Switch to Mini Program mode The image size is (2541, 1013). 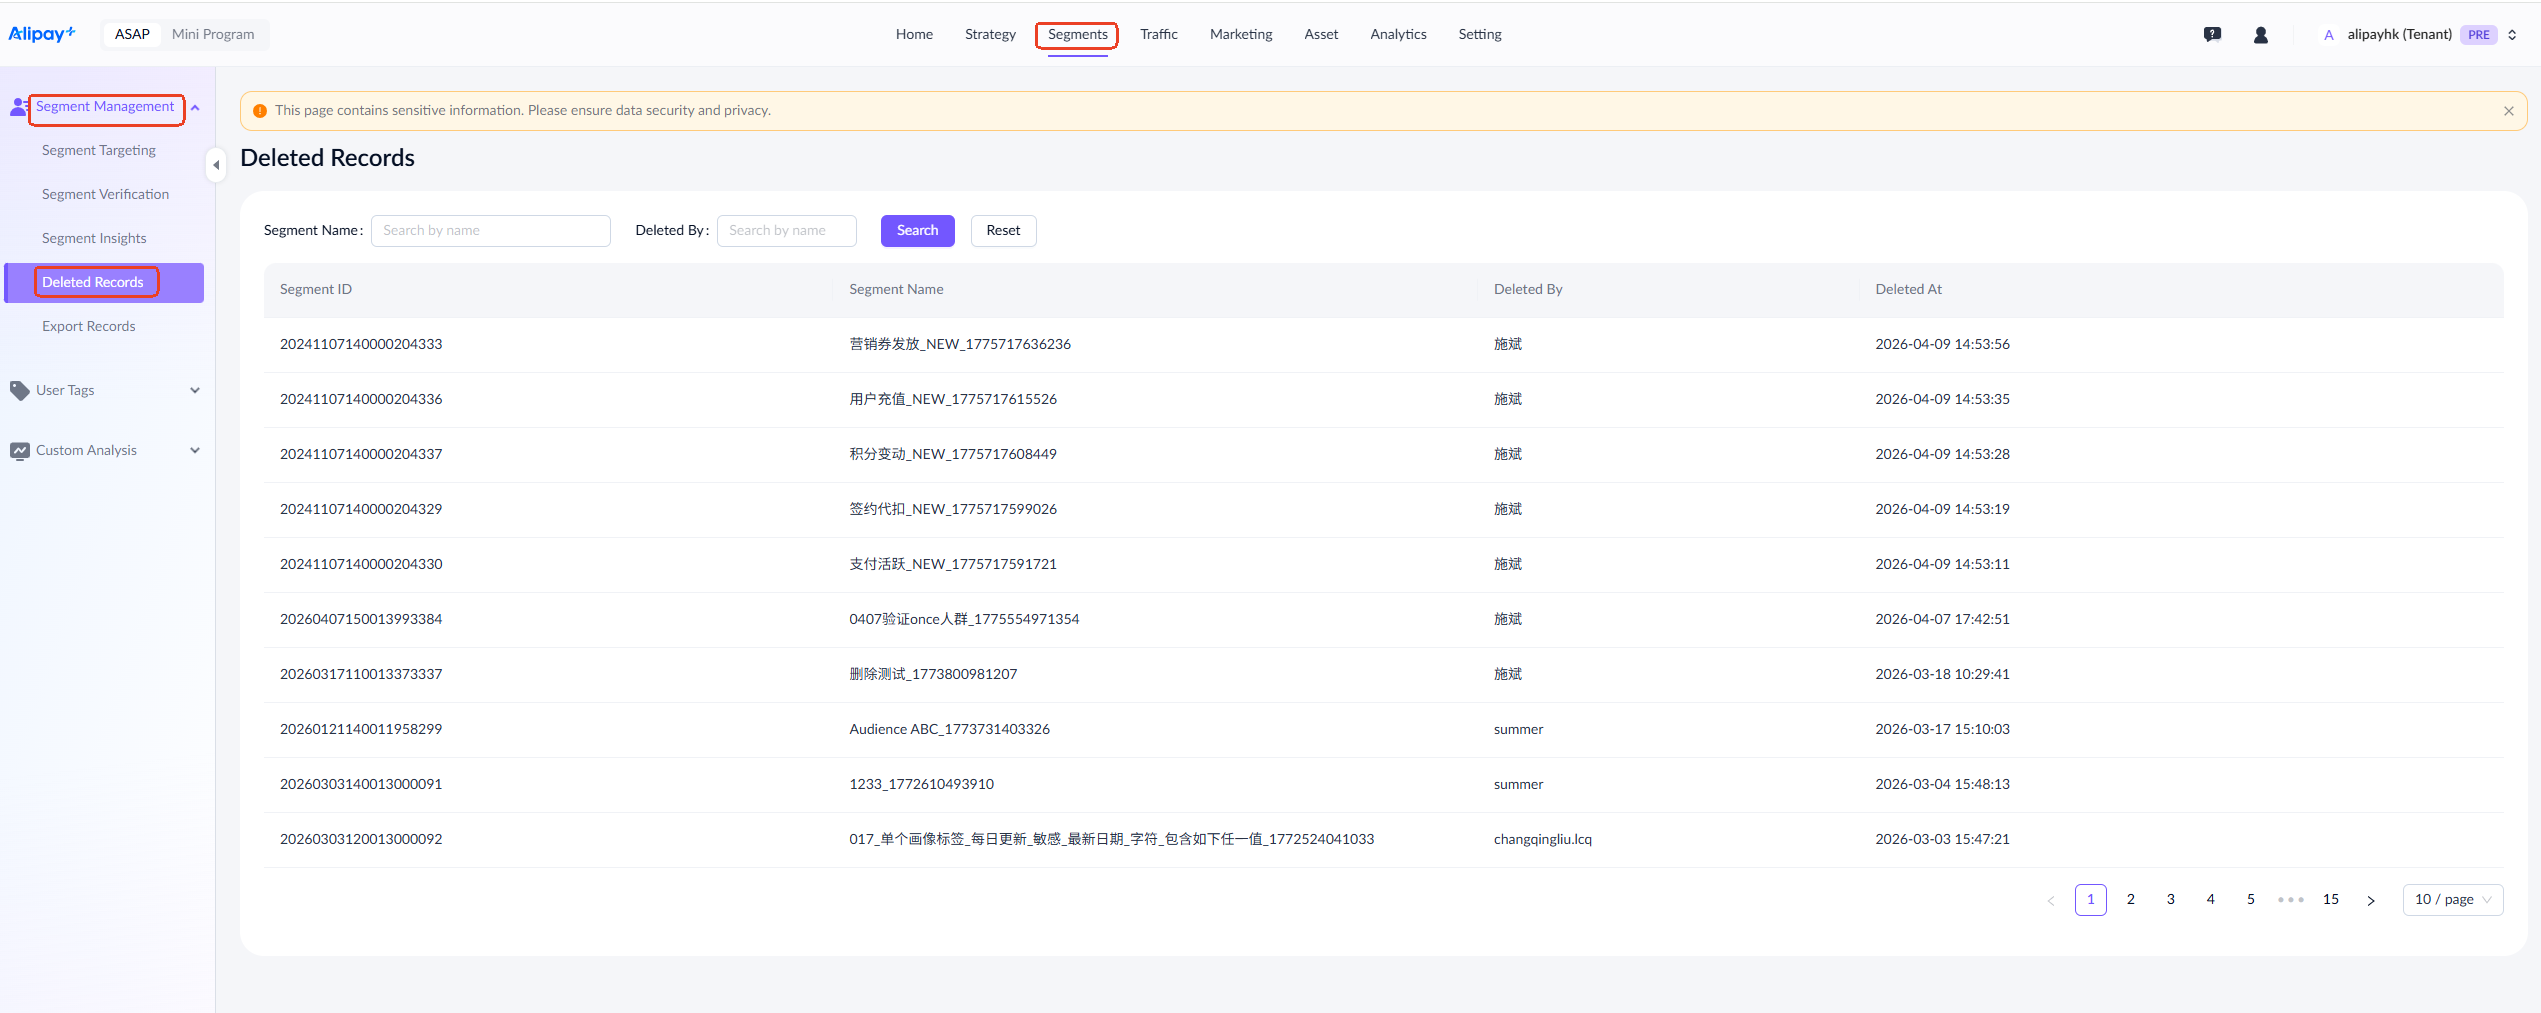[213, 34]
